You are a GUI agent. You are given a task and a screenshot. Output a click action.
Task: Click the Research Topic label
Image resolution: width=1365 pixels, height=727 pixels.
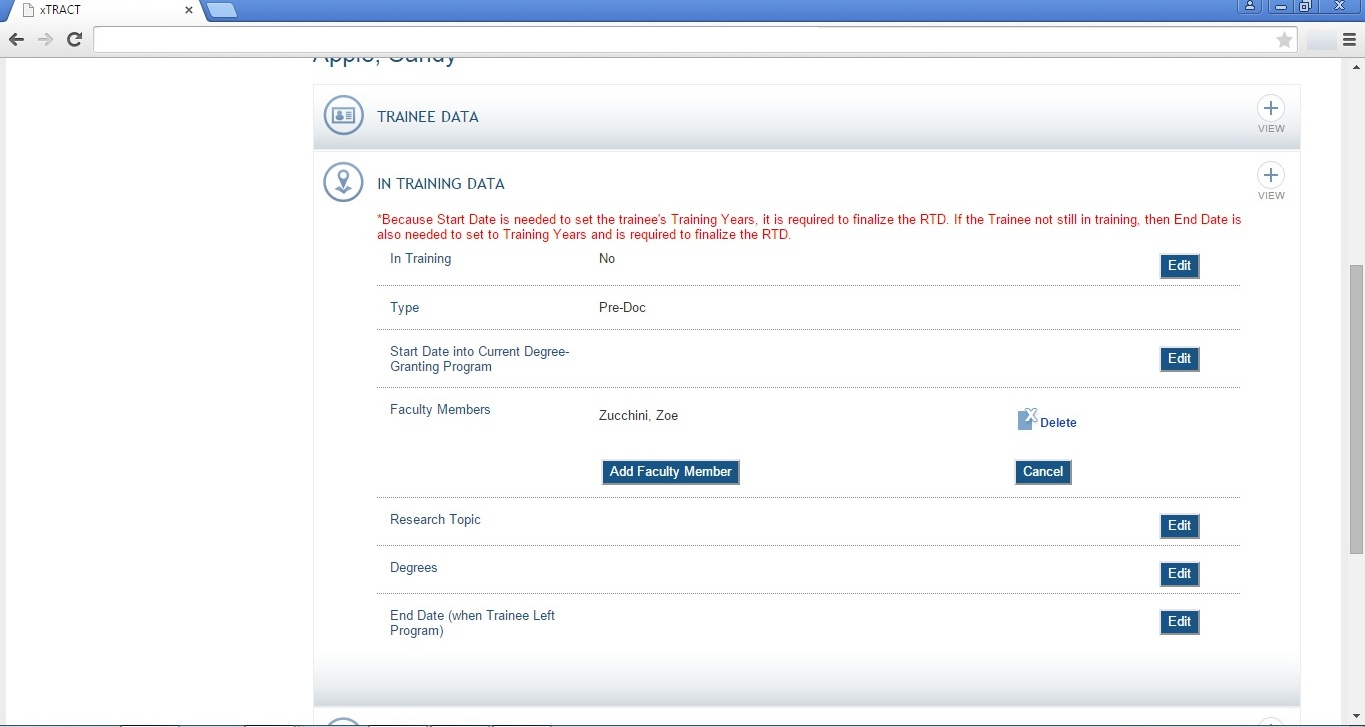(435, 520)
